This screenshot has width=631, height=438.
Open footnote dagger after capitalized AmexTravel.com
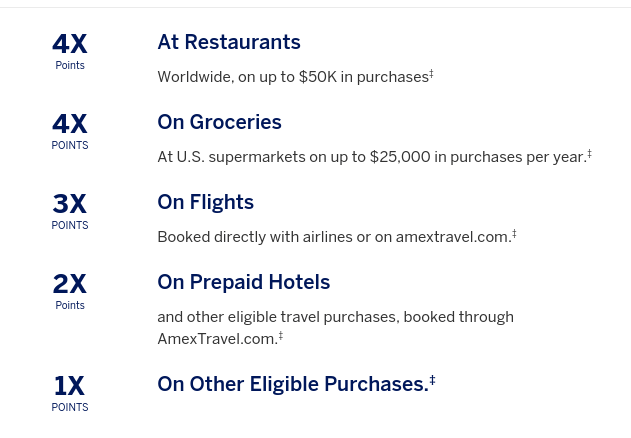click(280, 335)
